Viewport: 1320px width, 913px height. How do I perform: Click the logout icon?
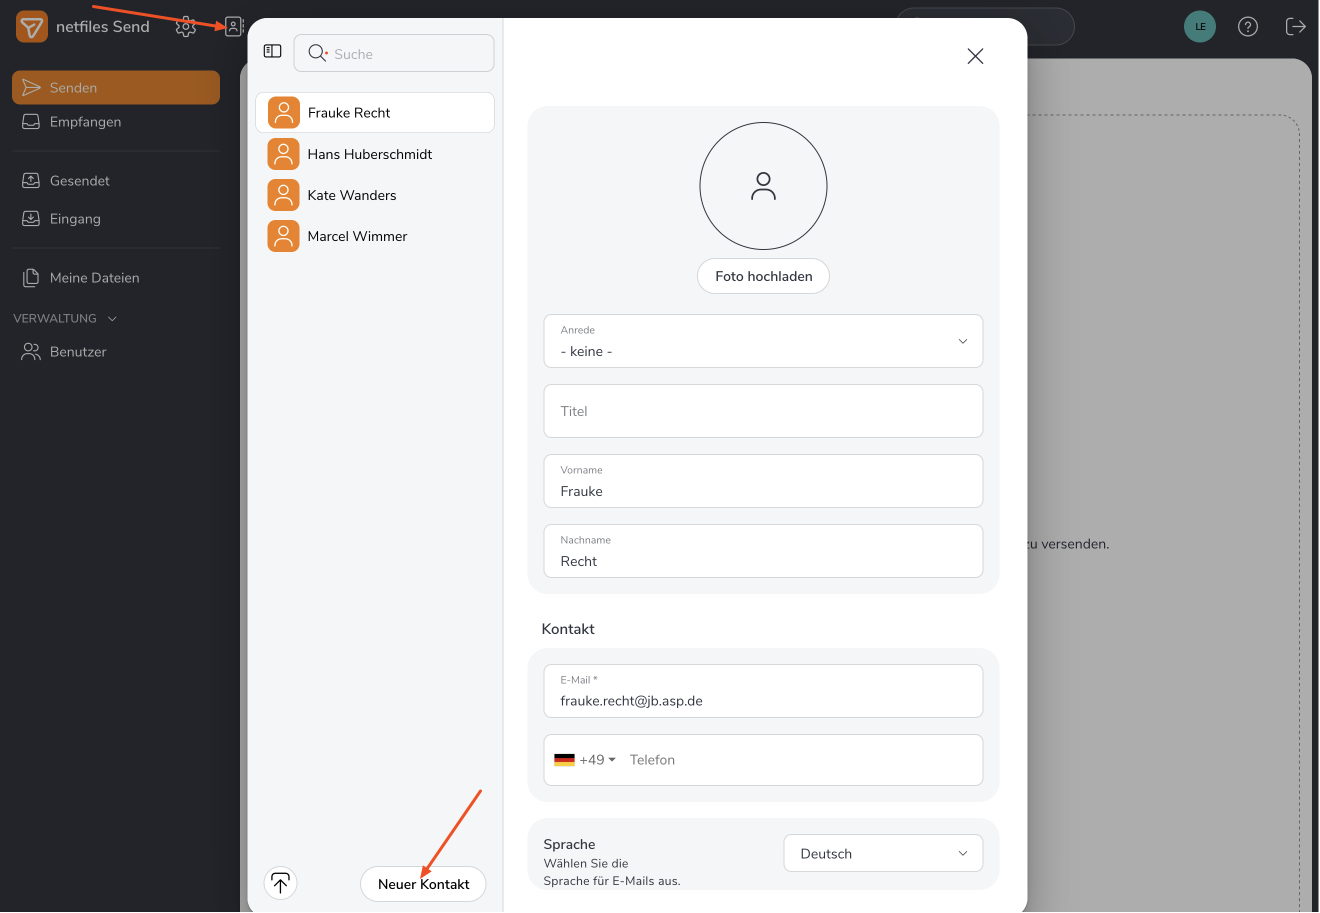click(1296, 27)
